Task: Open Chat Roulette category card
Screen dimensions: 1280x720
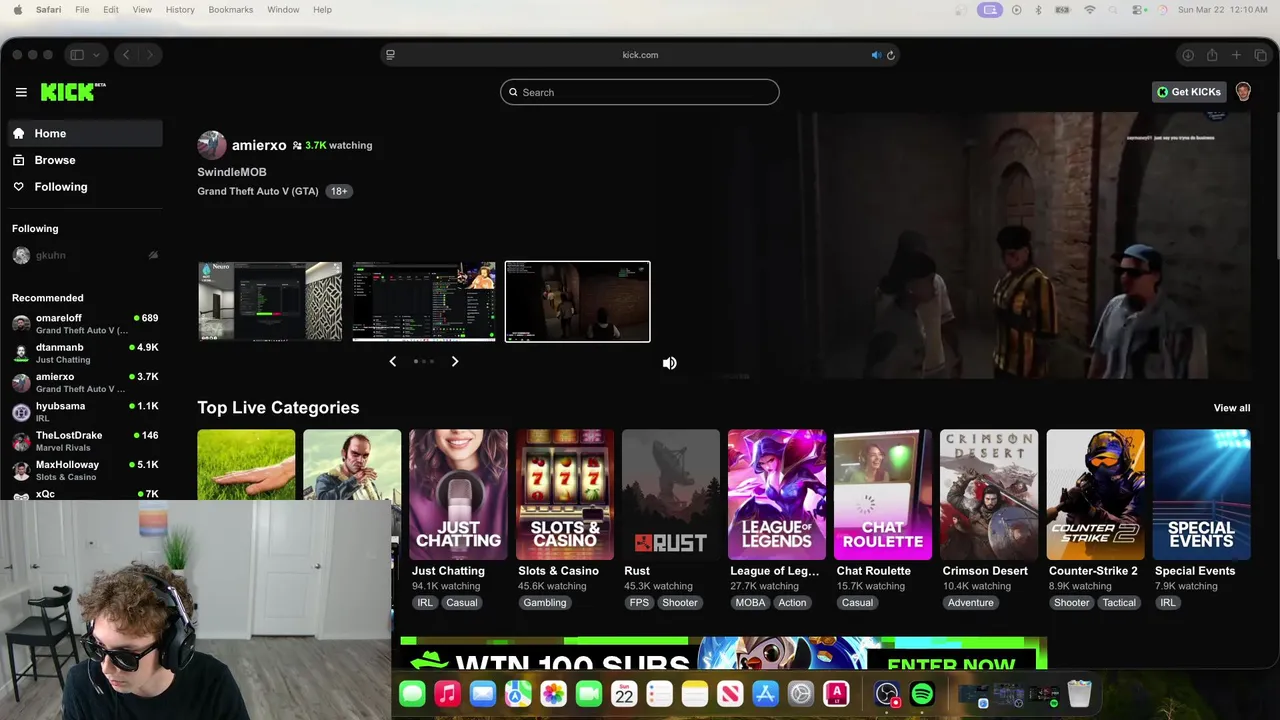Action: [x=883, y=495]
